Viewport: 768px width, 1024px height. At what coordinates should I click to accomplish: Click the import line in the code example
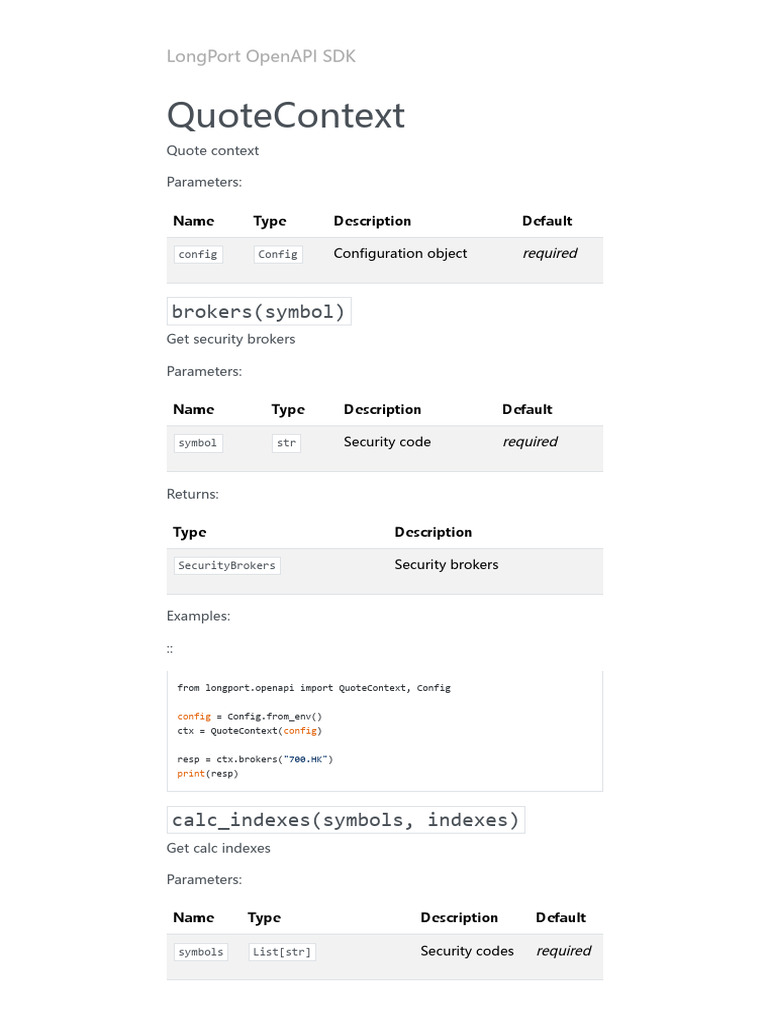(x=314, y=688)
